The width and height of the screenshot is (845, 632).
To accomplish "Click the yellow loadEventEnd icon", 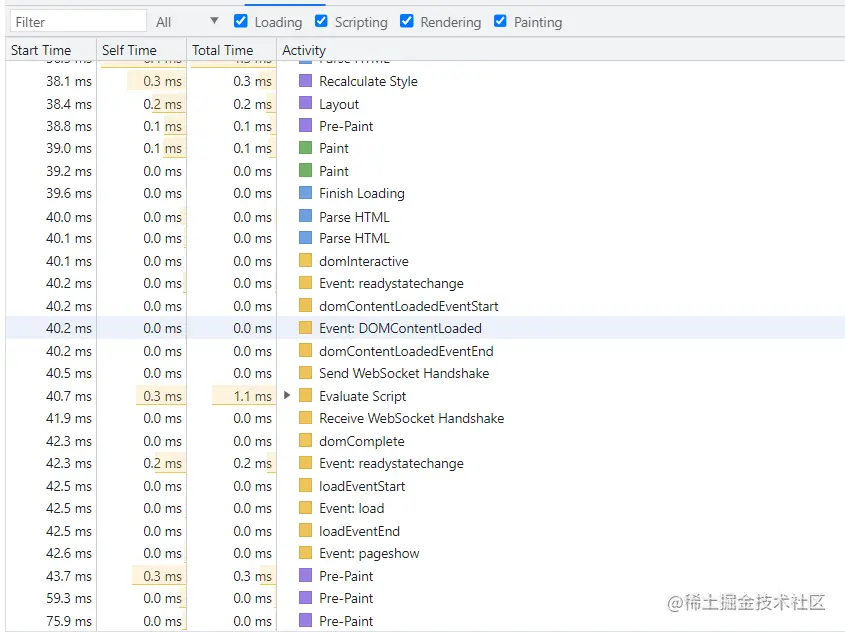I will pyautogui.click(x=306, y=531).
